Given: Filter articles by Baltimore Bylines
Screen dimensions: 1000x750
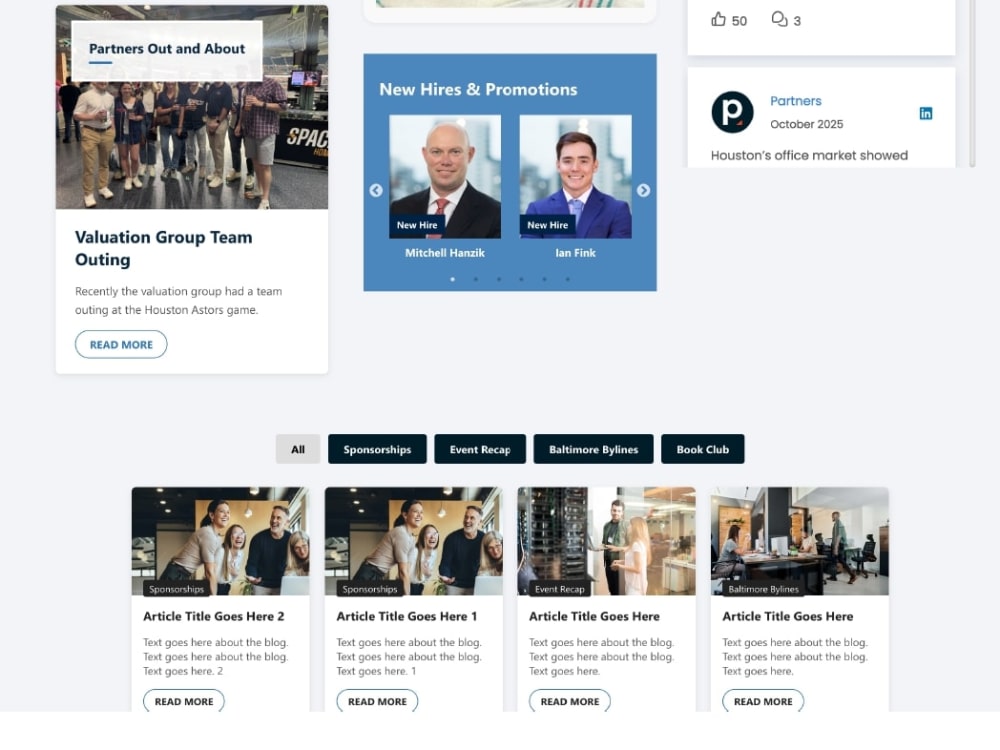Looking at the screenshot, I should [593, 449].
